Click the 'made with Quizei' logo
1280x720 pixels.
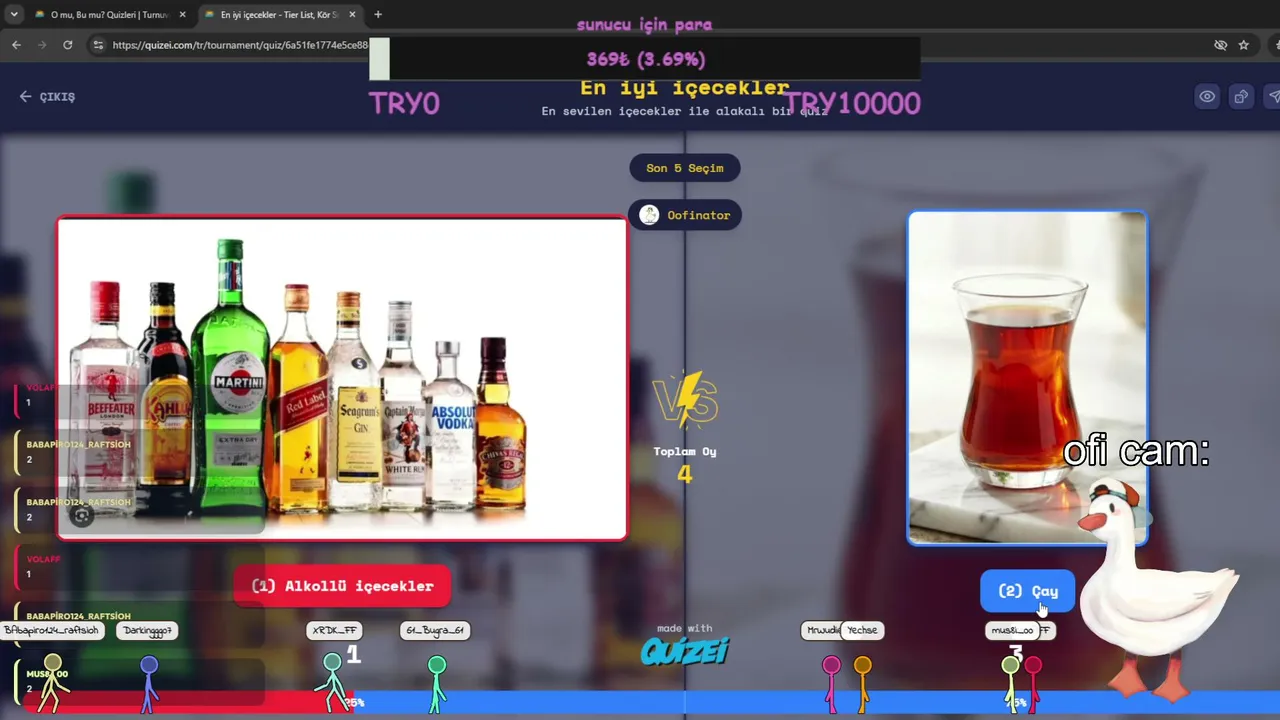coord(685,645)
